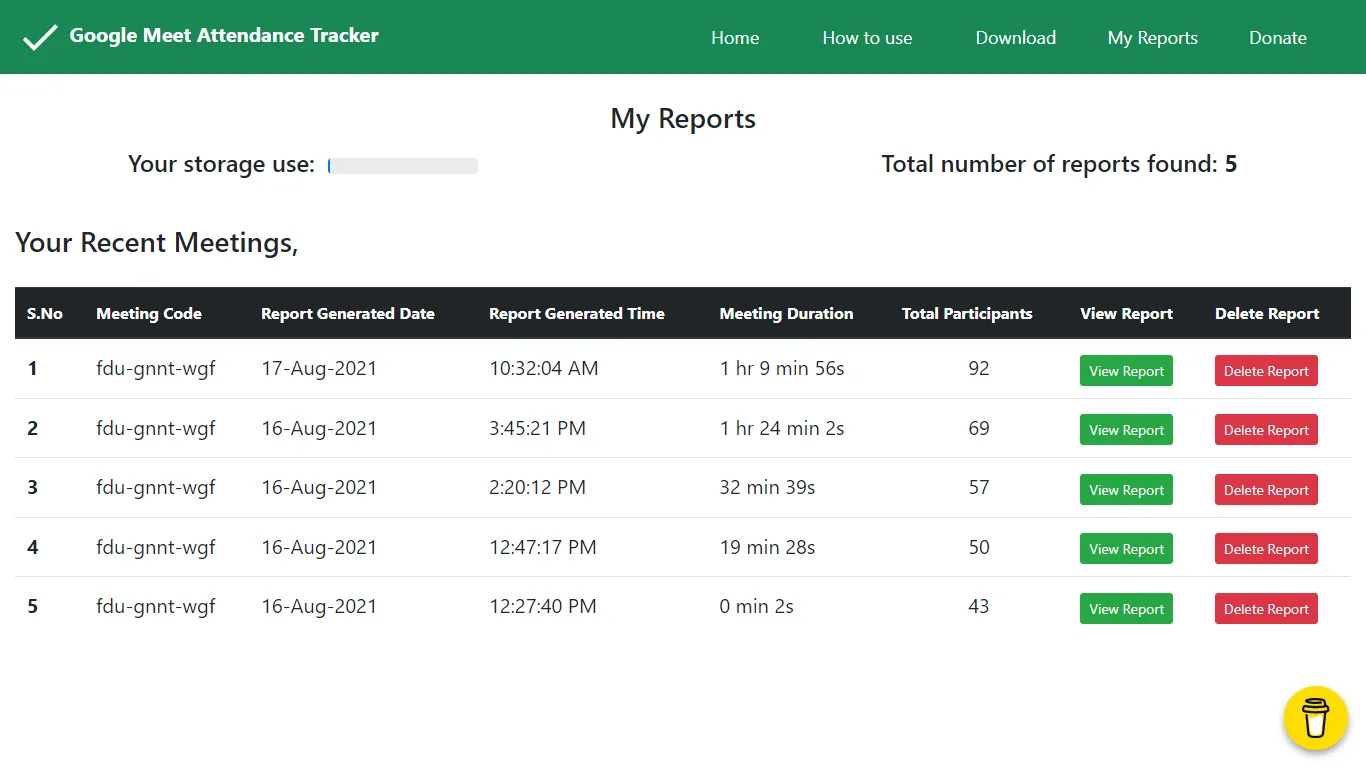Delete the last report with 43 participants
Image resolution: width=1366 pixels, height=768 pixels.
point(1266,608)
